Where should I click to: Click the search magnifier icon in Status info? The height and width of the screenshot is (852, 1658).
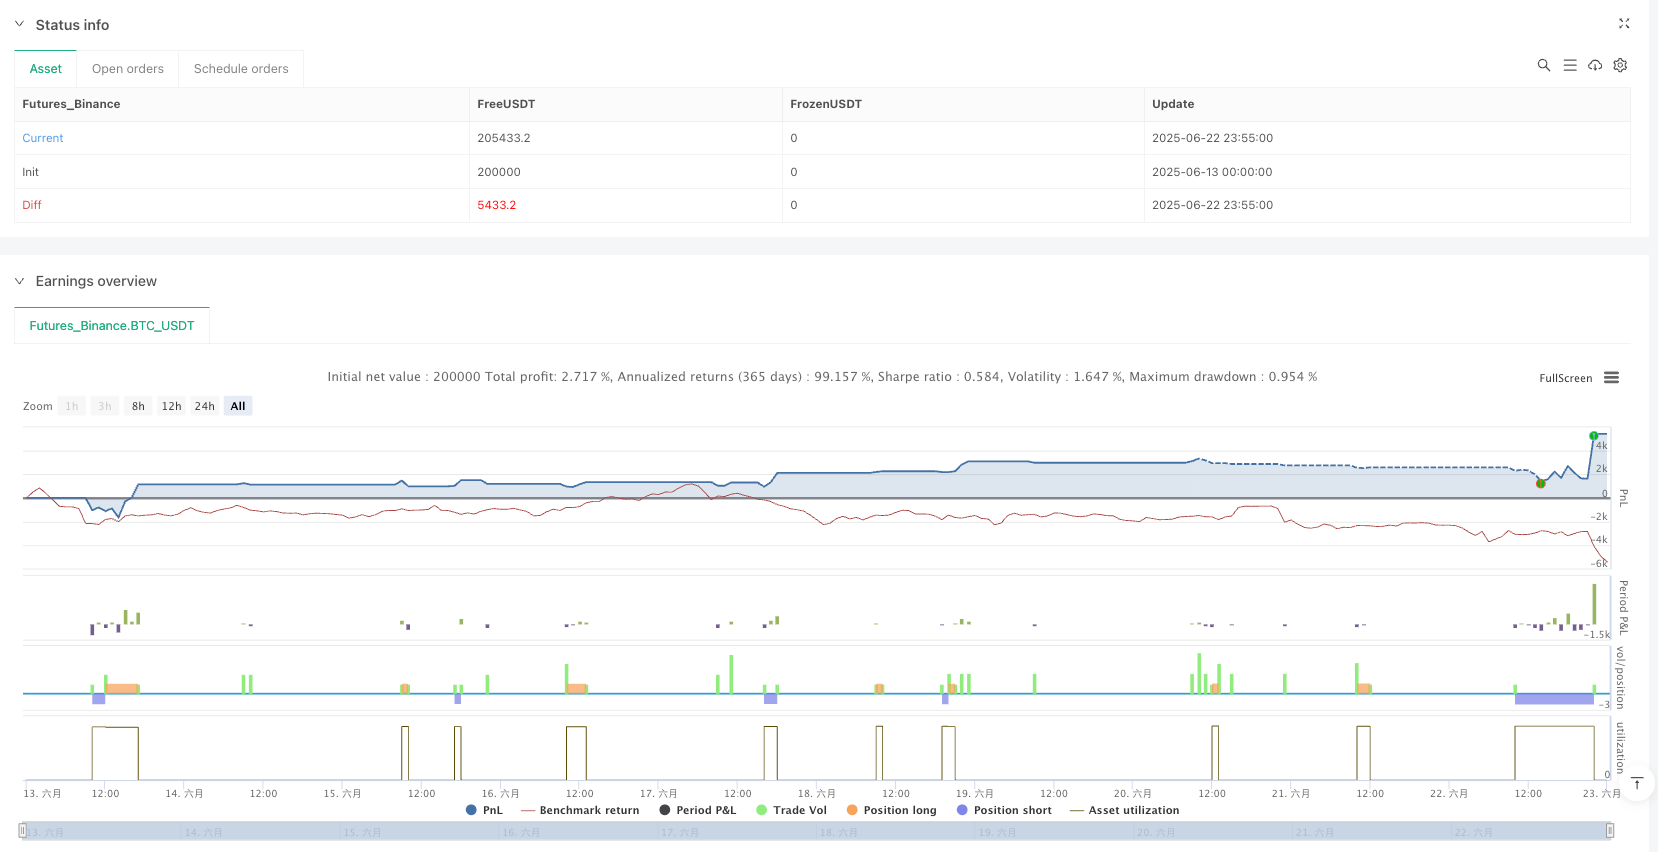[1543, 65]
